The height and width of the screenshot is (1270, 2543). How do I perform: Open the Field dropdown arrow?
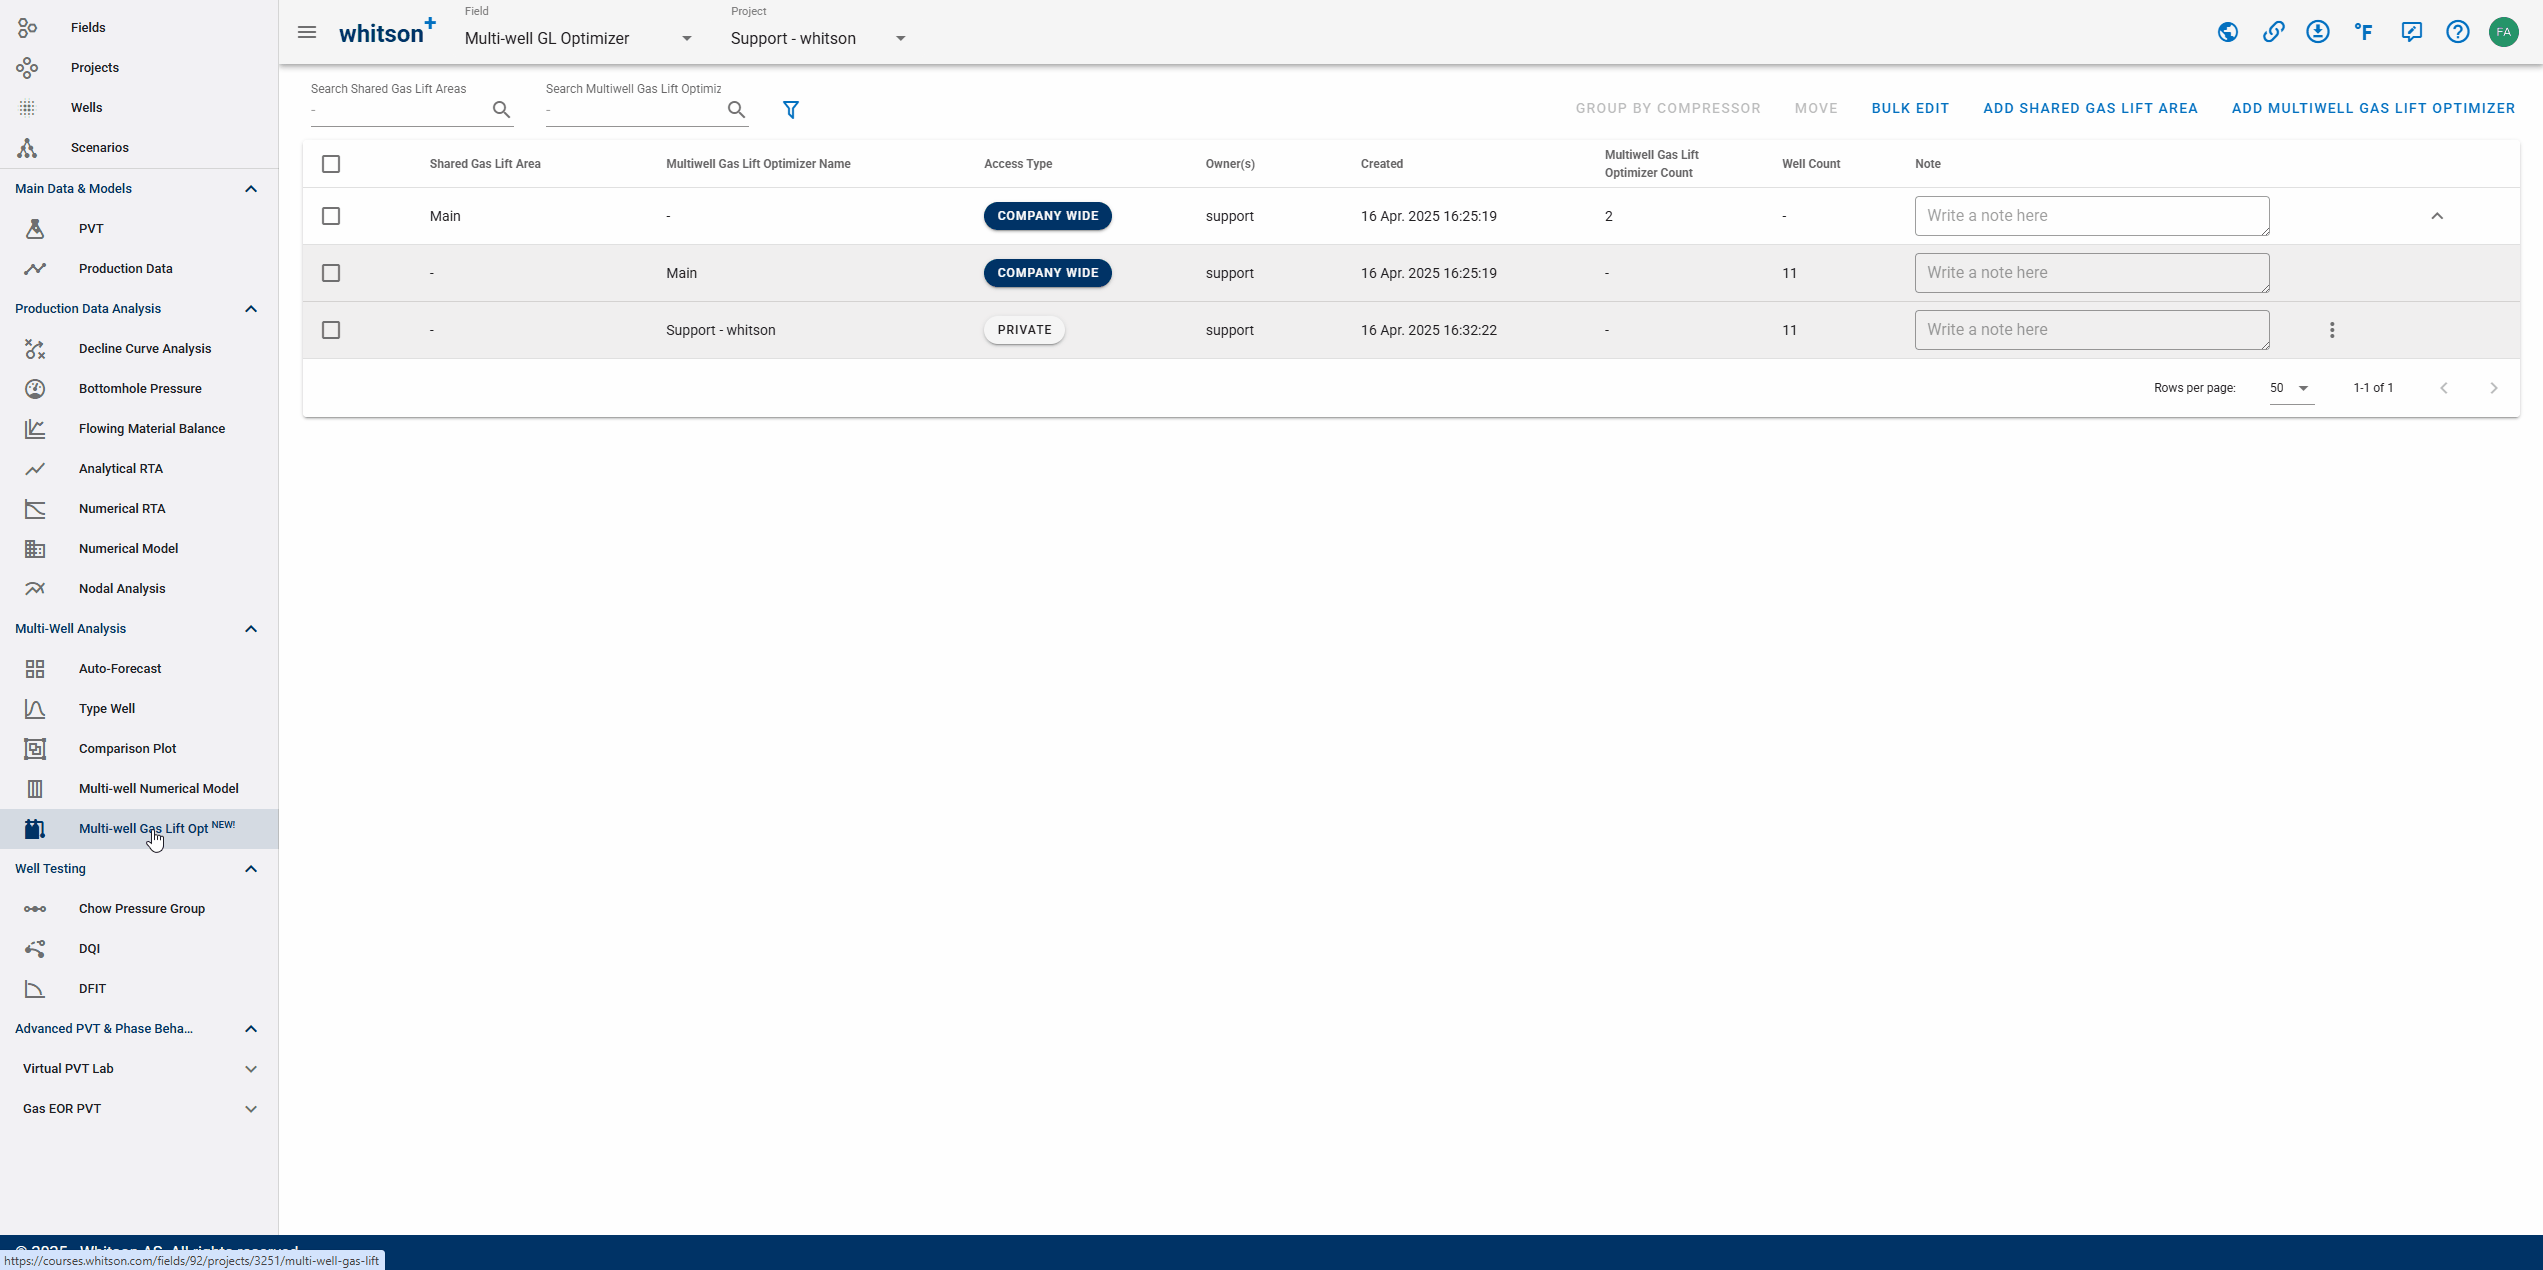687,38
